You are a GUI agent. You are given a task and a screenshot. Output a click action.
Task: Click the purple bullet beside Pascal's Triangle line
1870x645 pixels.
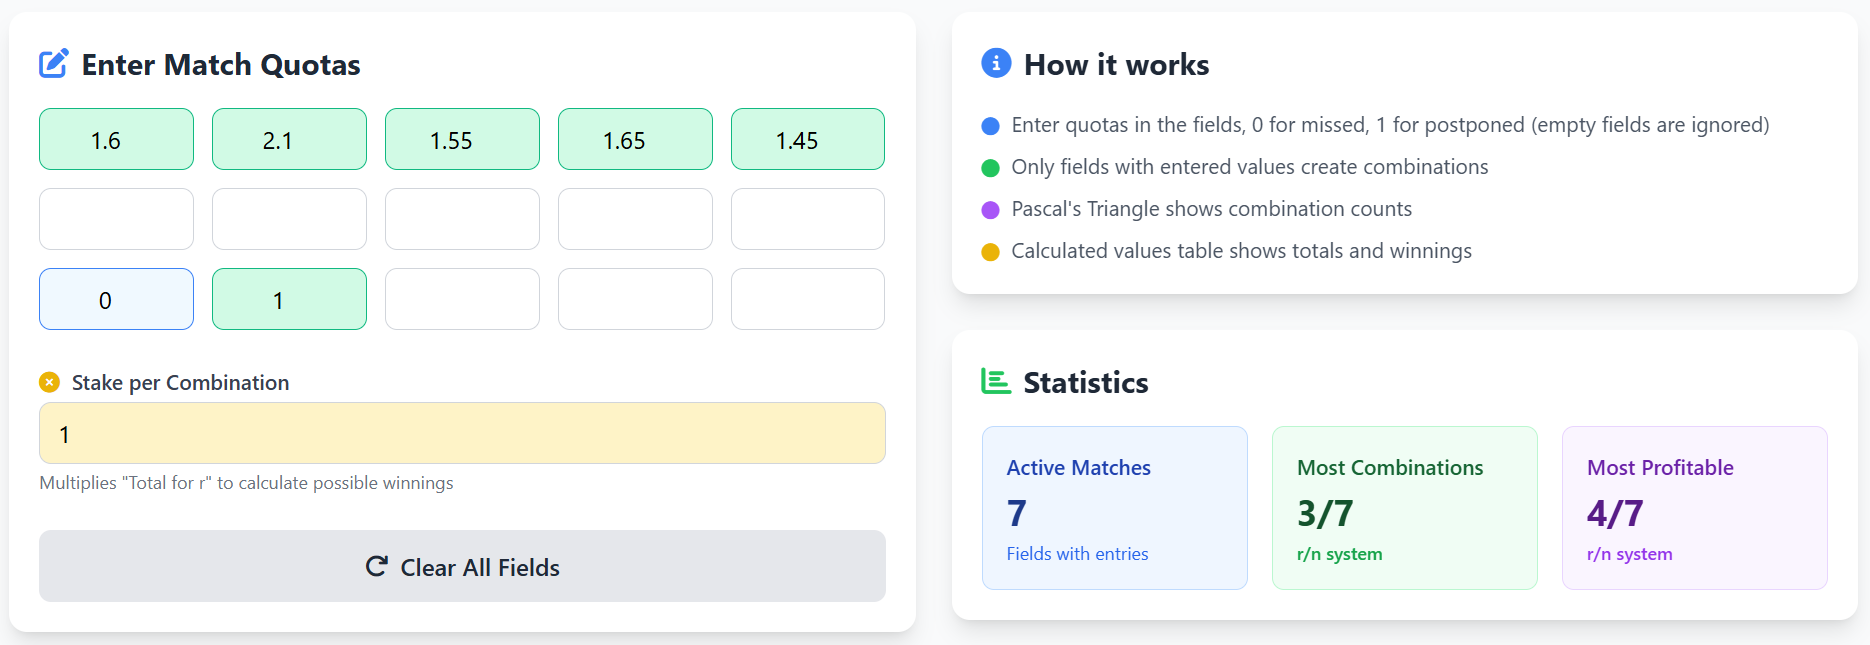click(990, 209)
